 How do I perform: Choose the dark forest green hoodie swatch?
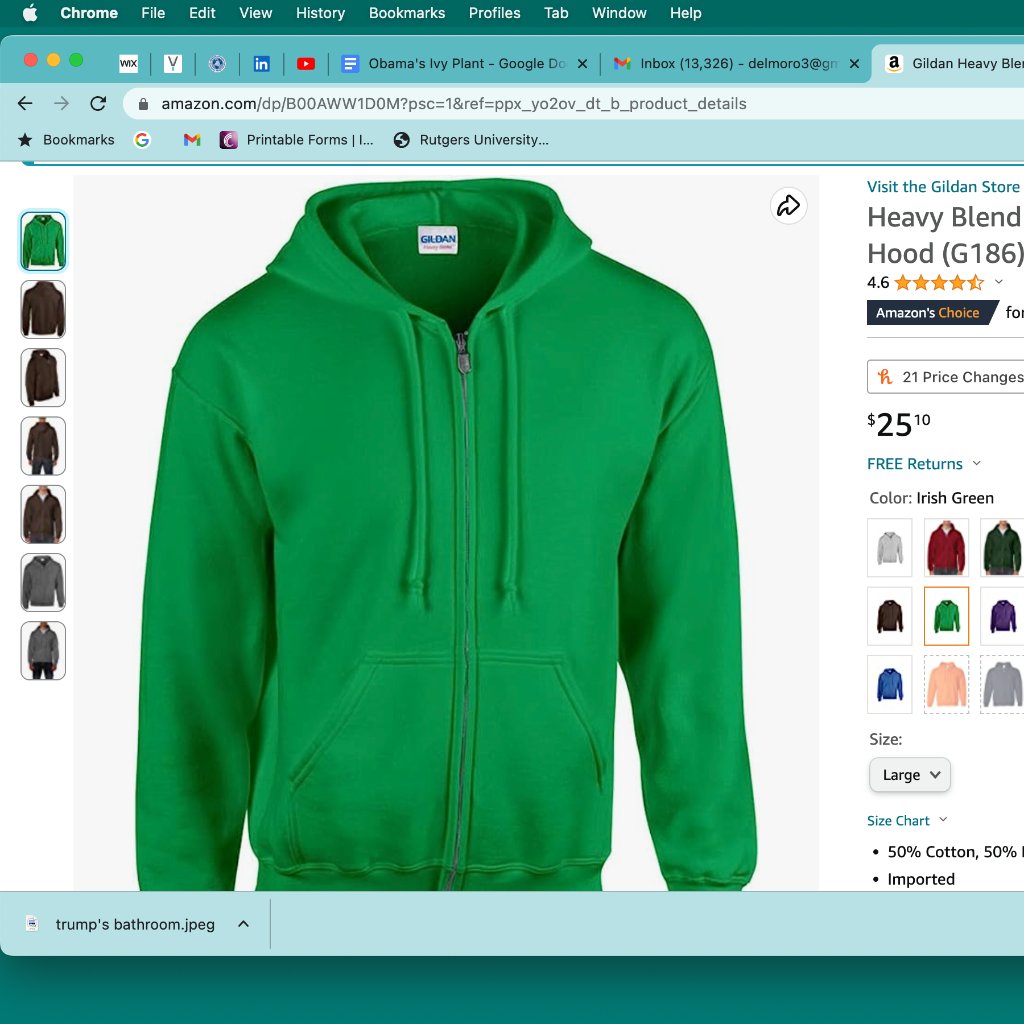coord(1002,548)
